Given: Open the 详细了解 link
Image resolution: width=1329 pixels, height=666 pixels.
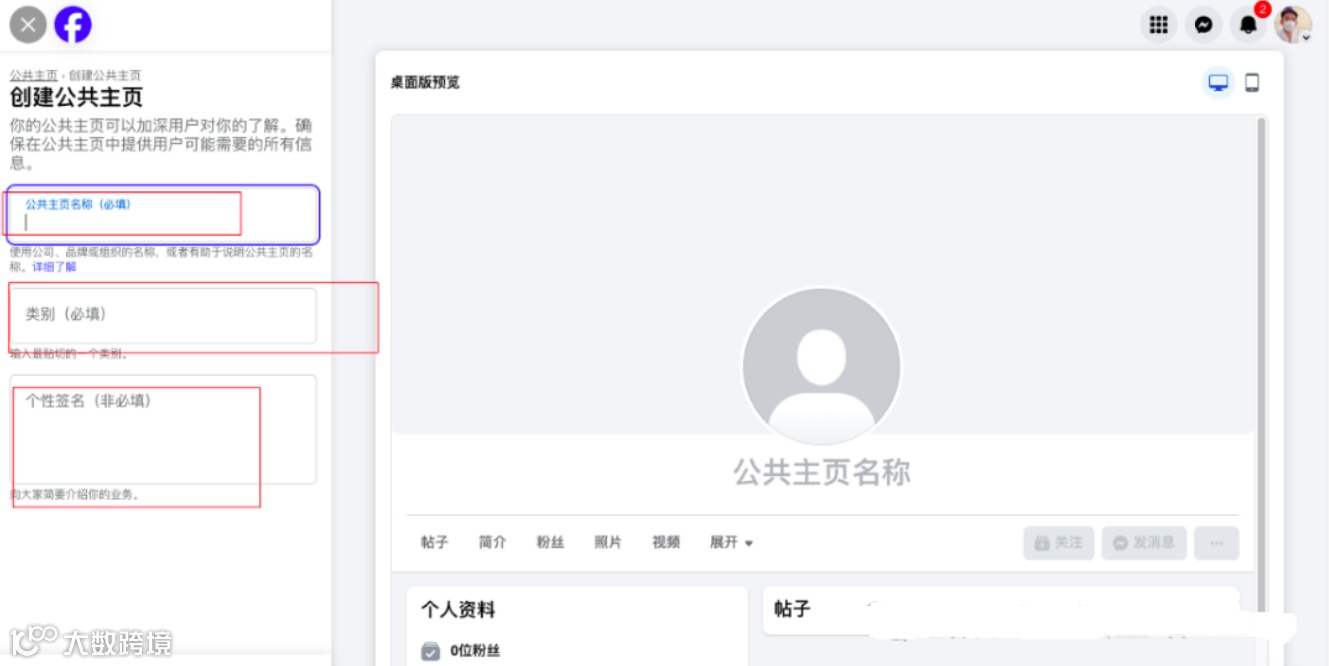Looking at the screenshot, I should (54, 267).
